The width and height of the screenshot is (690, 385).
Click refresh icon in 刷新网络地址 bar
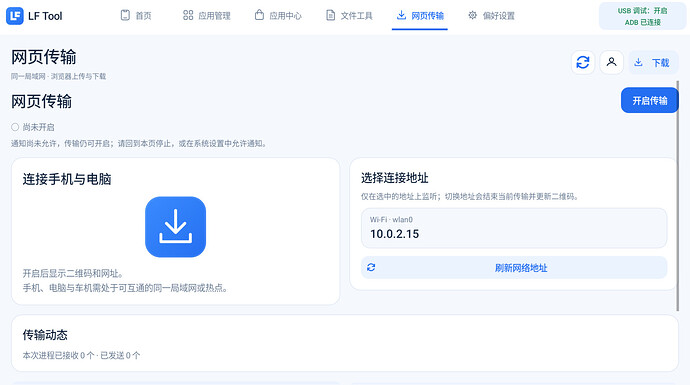point(371,268)
